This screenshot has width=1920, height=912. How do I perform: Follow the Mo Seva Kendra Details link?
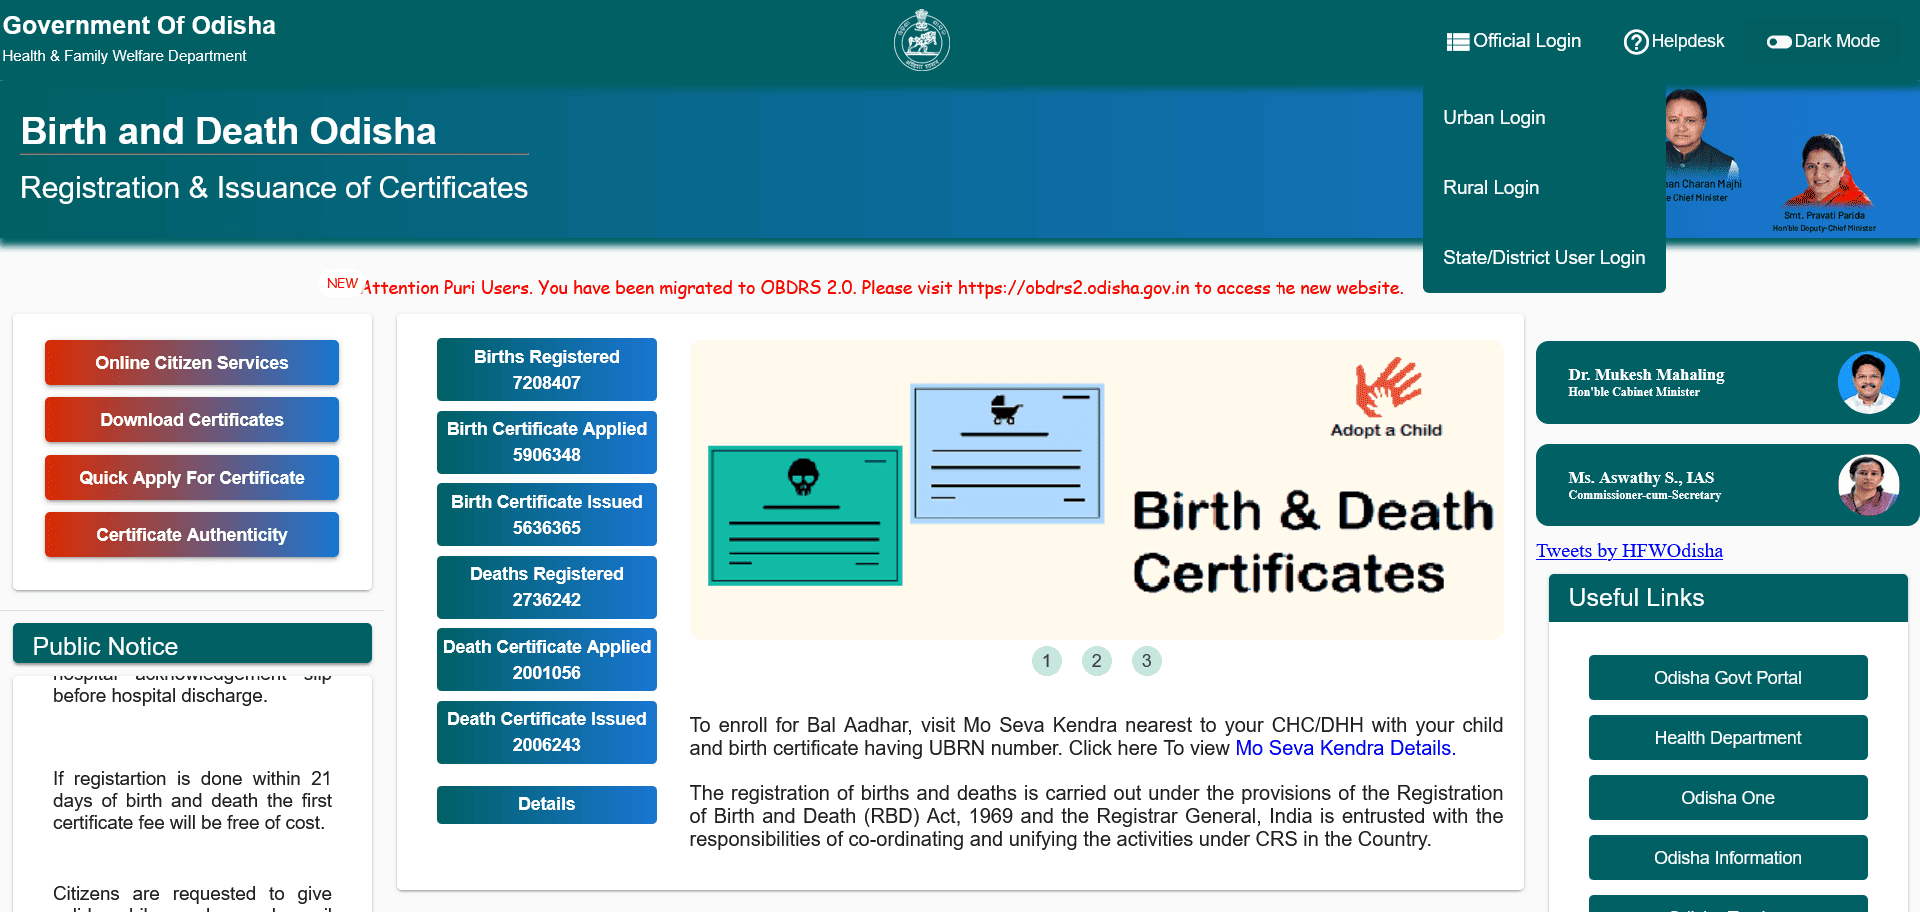click(x=1342, y=748)
